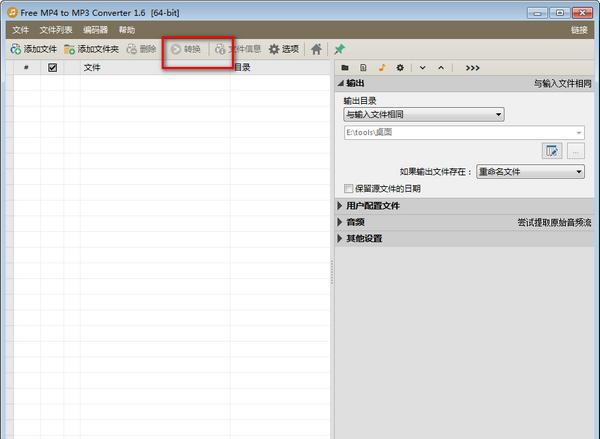The image size is (600, 439).
Task: Select the orange music note icon in the settings panel
Action: tap(382, 68)
